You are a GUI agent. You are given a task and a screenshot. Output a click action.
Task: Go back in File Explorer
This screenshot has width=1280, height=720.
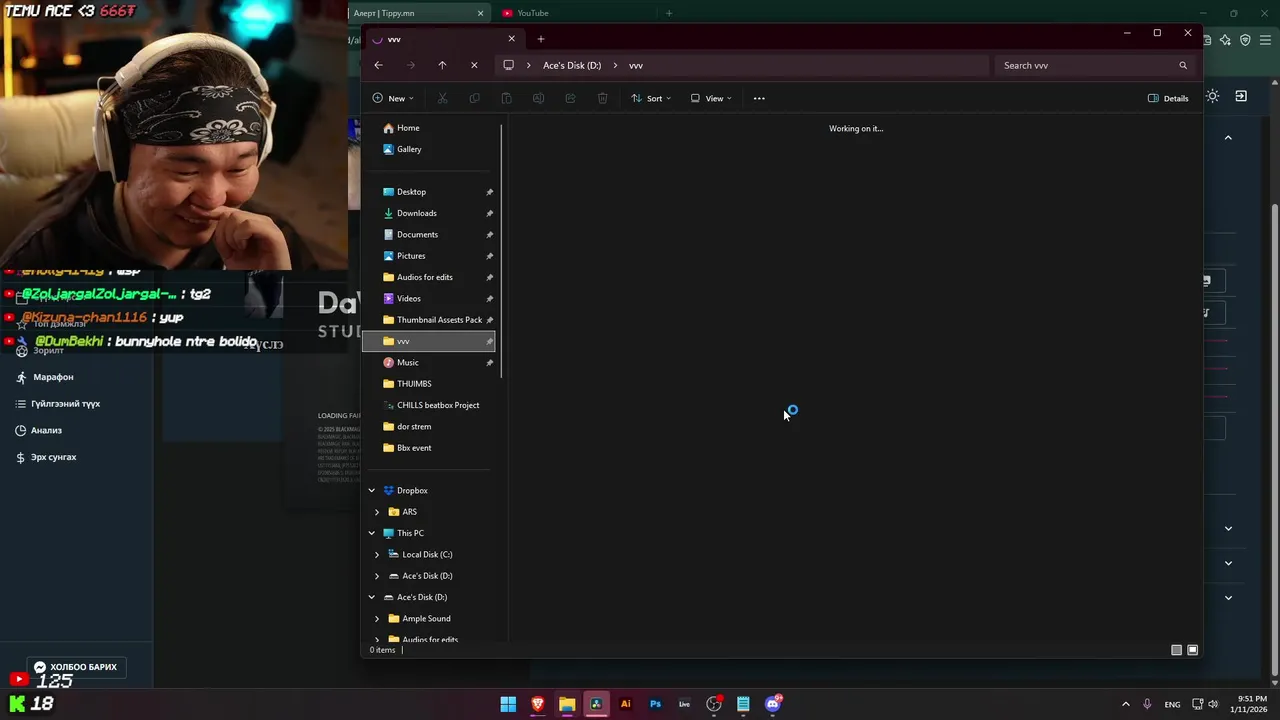[378, 65]
